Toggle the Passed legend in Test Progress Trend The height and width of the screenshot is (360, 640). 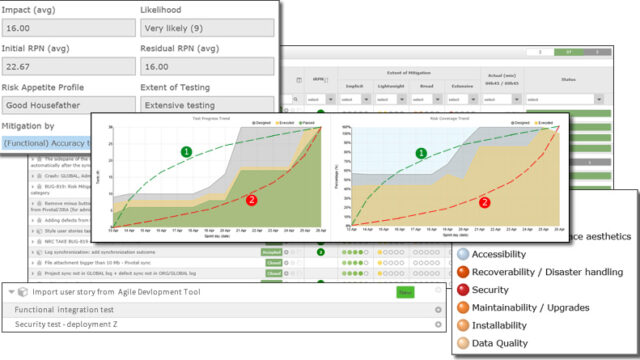click(x=307, y=123)
